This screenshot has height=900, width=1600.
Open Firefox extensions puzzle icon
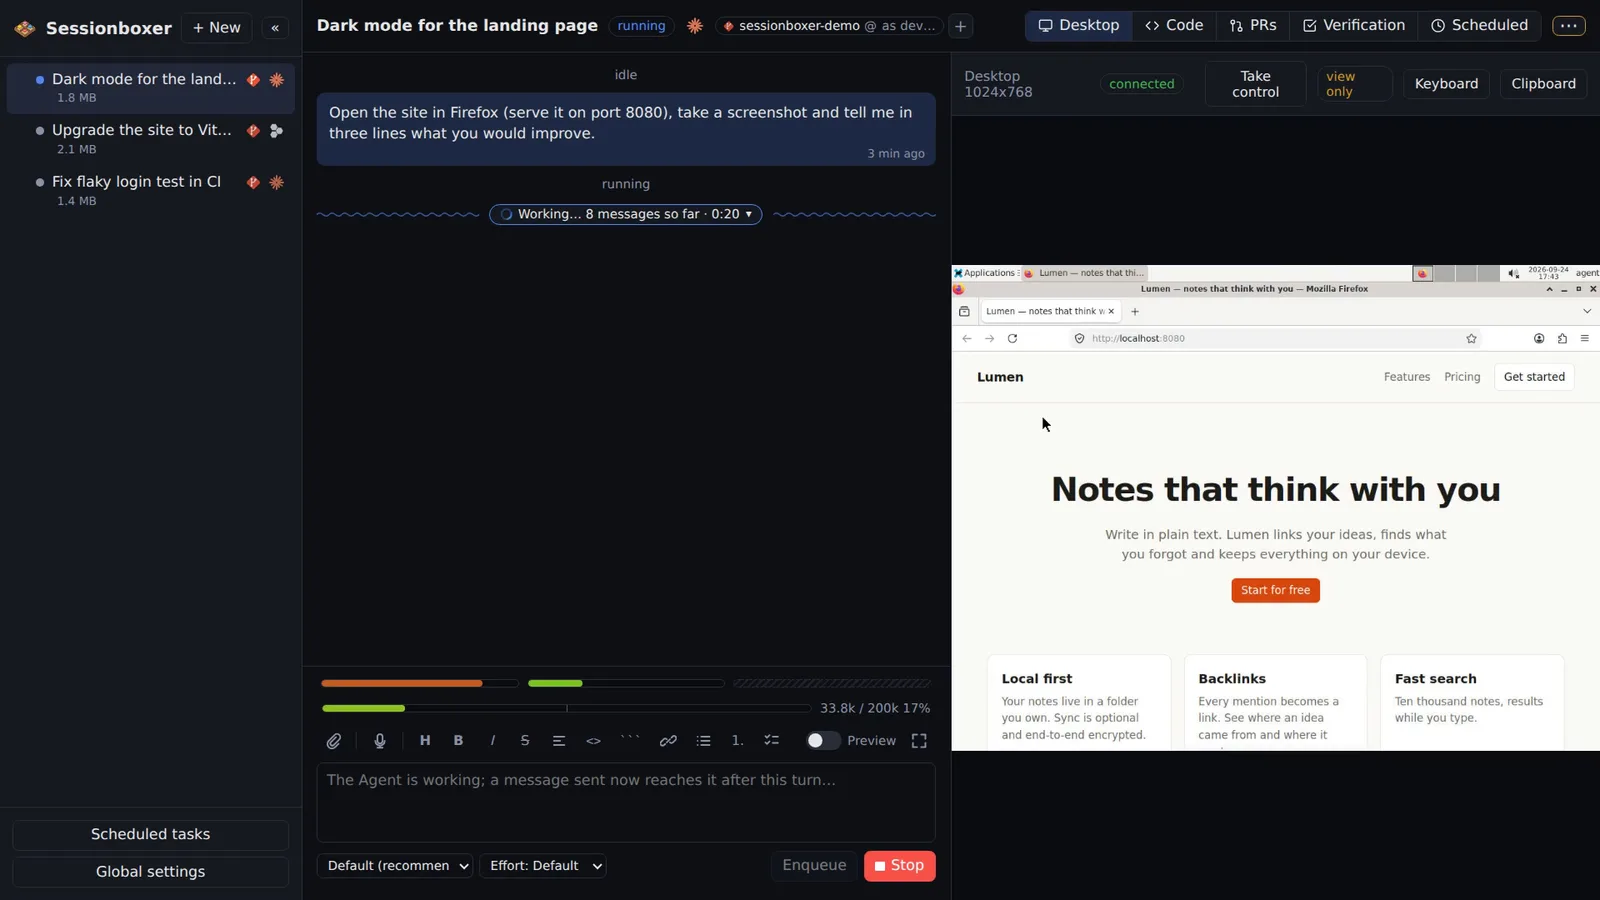coord(1562,339)
